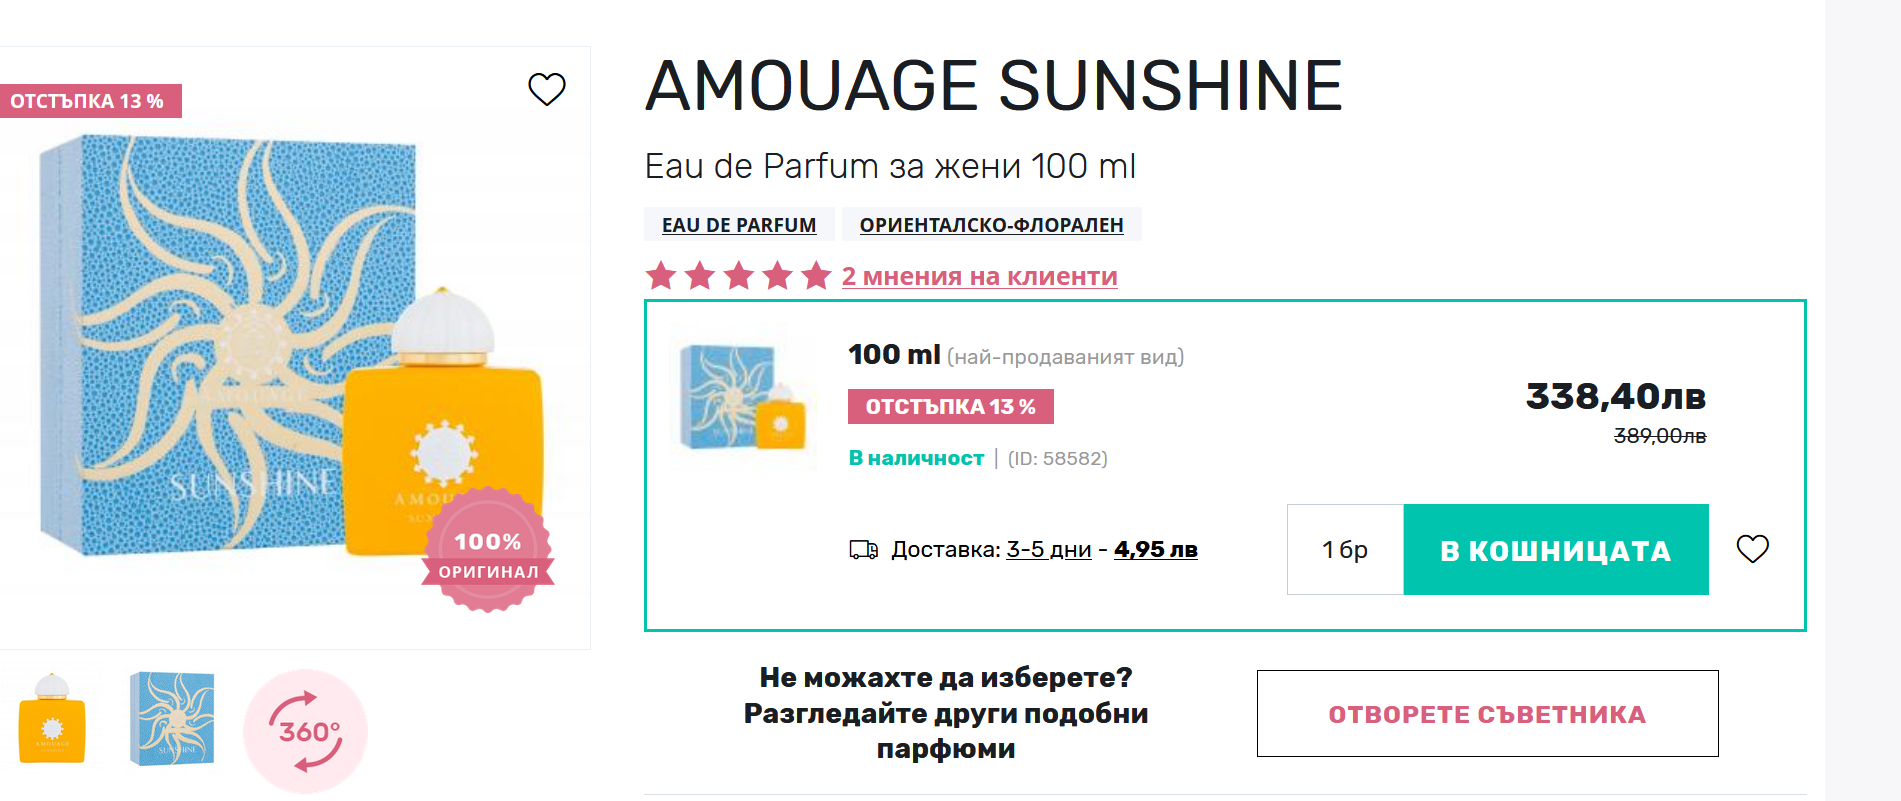Click the delivery truck icon
This screenshot has width=1901, height=801.
[x=863, y=550]
